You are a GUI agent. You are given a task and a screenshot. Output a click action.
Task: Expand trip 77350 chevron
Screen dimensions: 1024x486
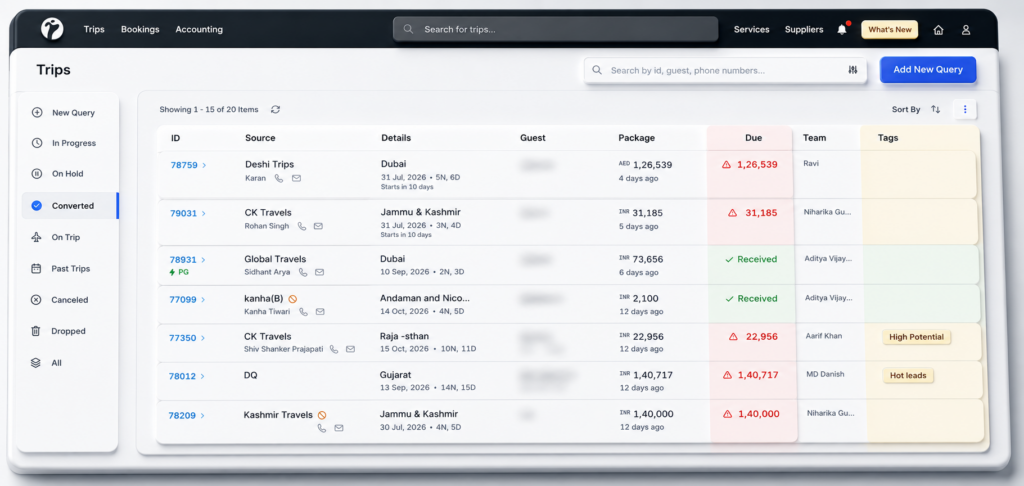[x=203, y=338]
